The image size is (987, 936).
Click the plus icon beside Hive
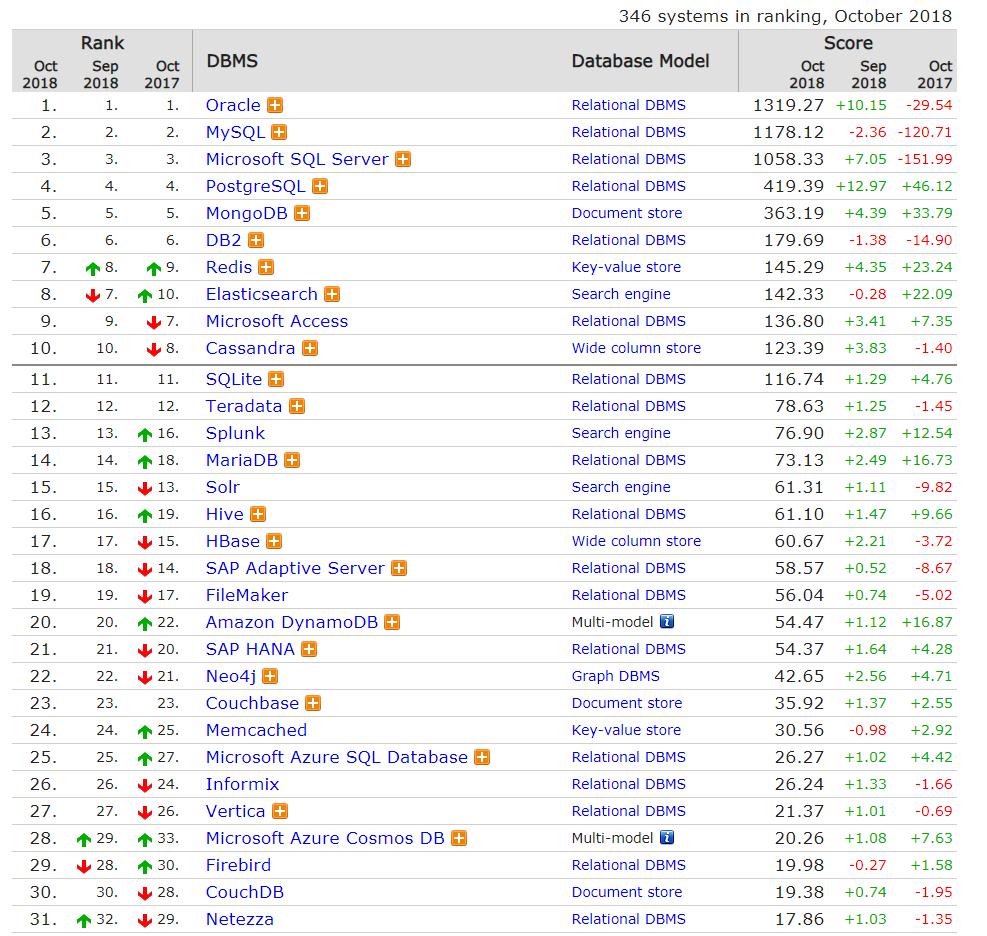point(257,514)
